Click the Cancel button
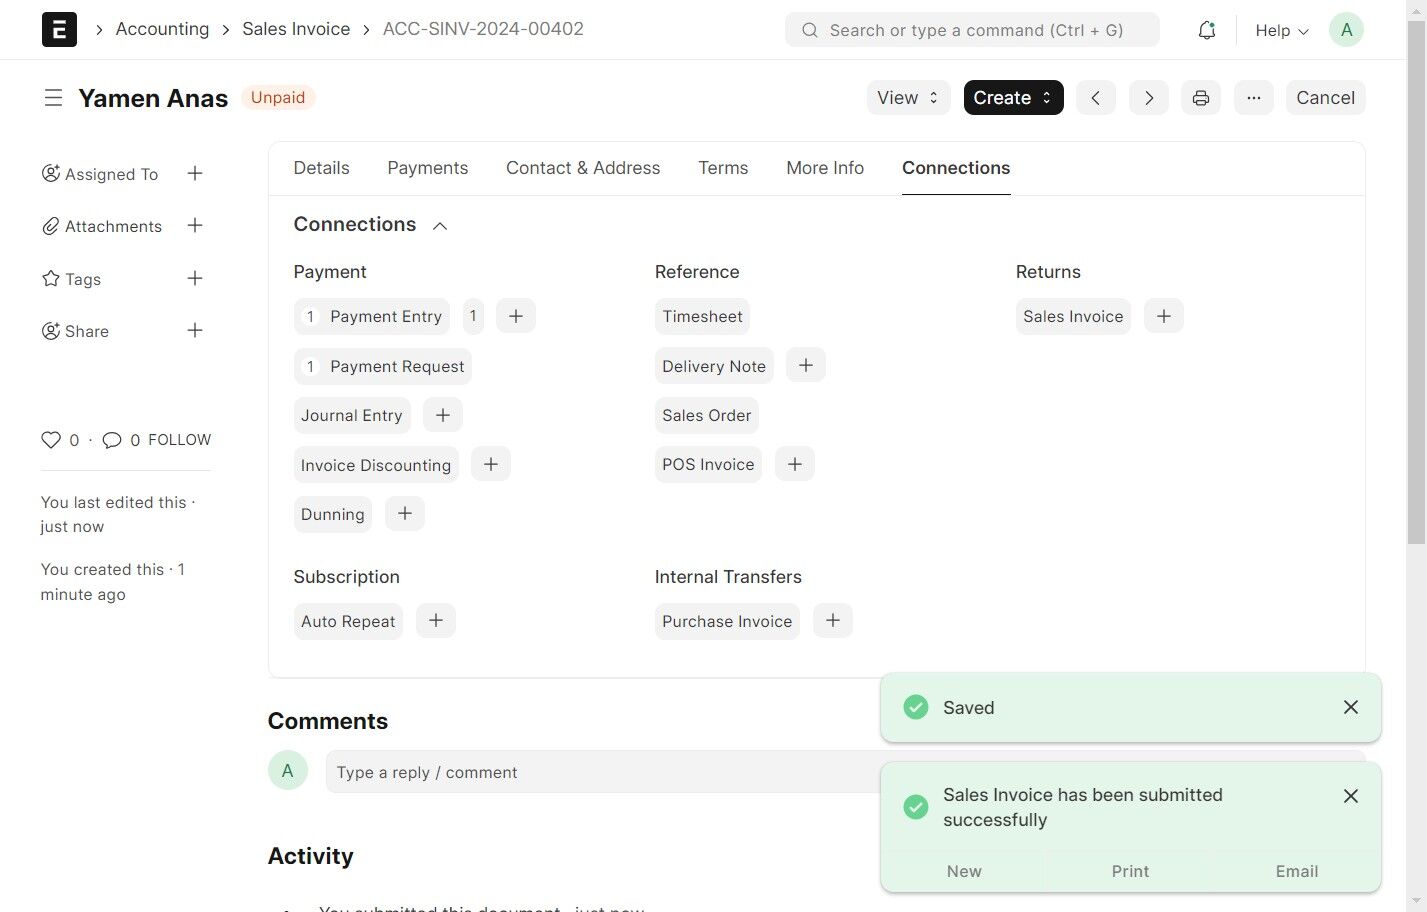1427x912 pixels. pyautogui.click(x=1325, y=98)
